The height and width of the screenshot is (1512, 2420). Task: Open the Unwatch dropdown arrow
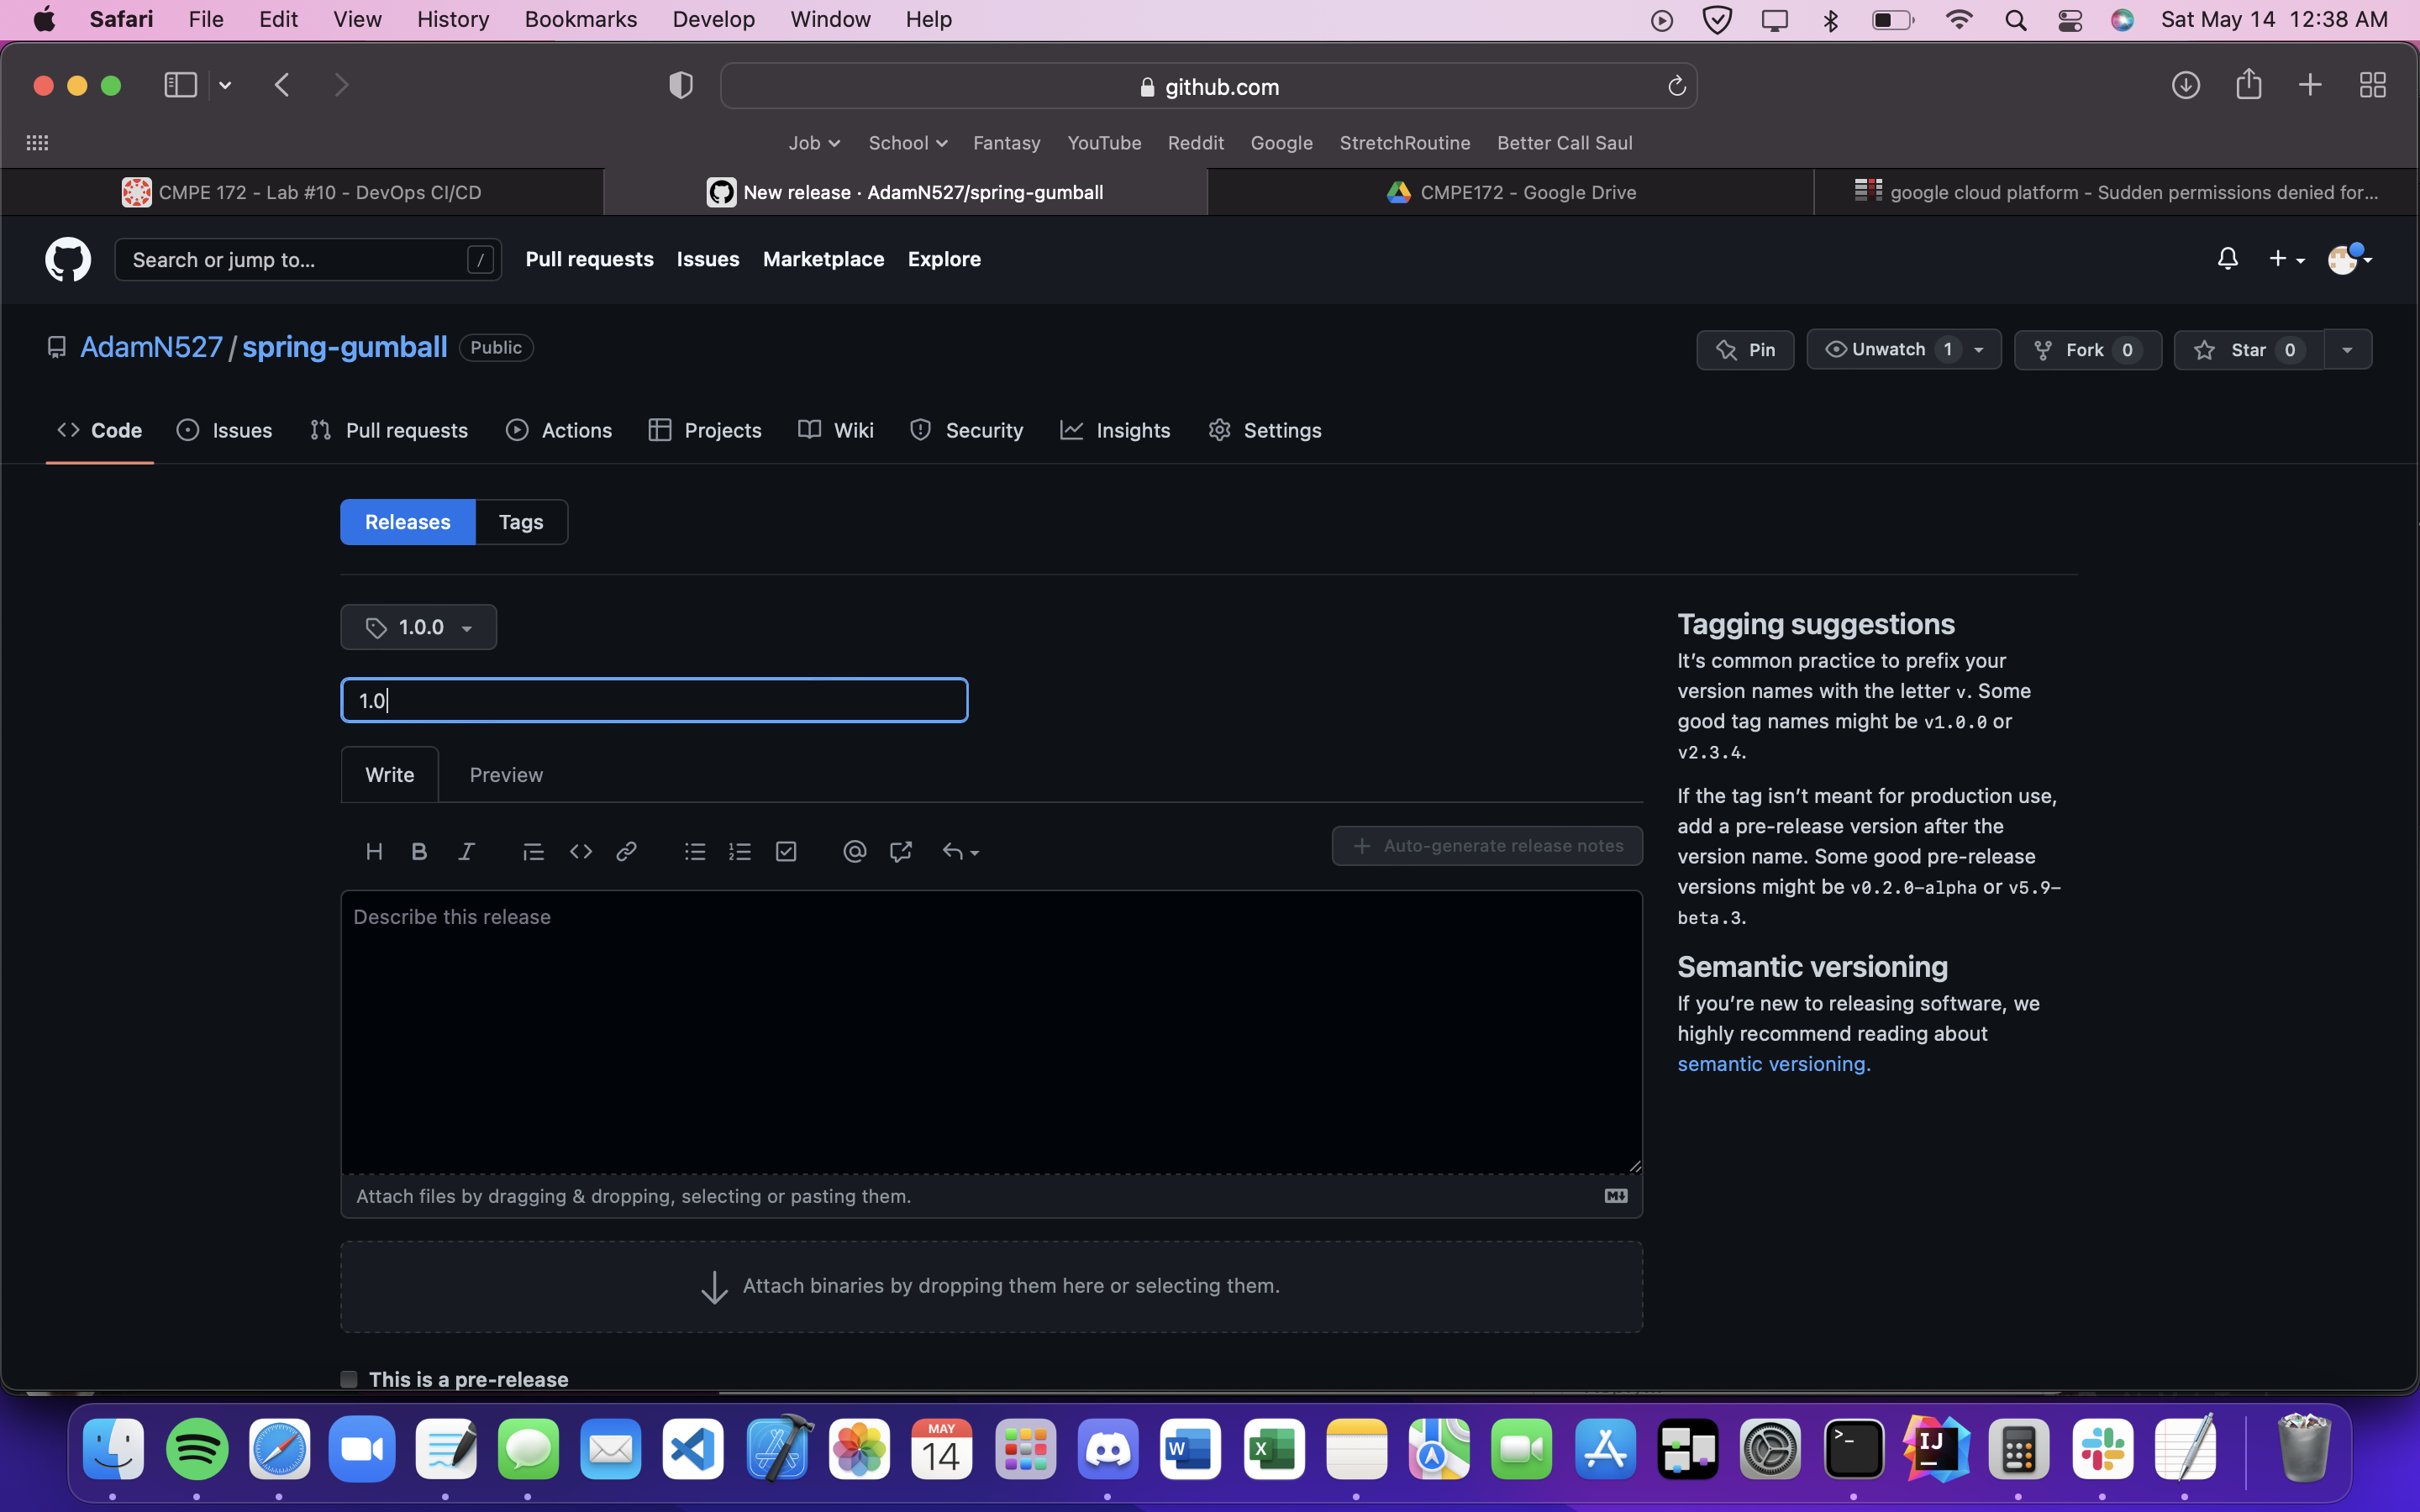pos(1979,350)
